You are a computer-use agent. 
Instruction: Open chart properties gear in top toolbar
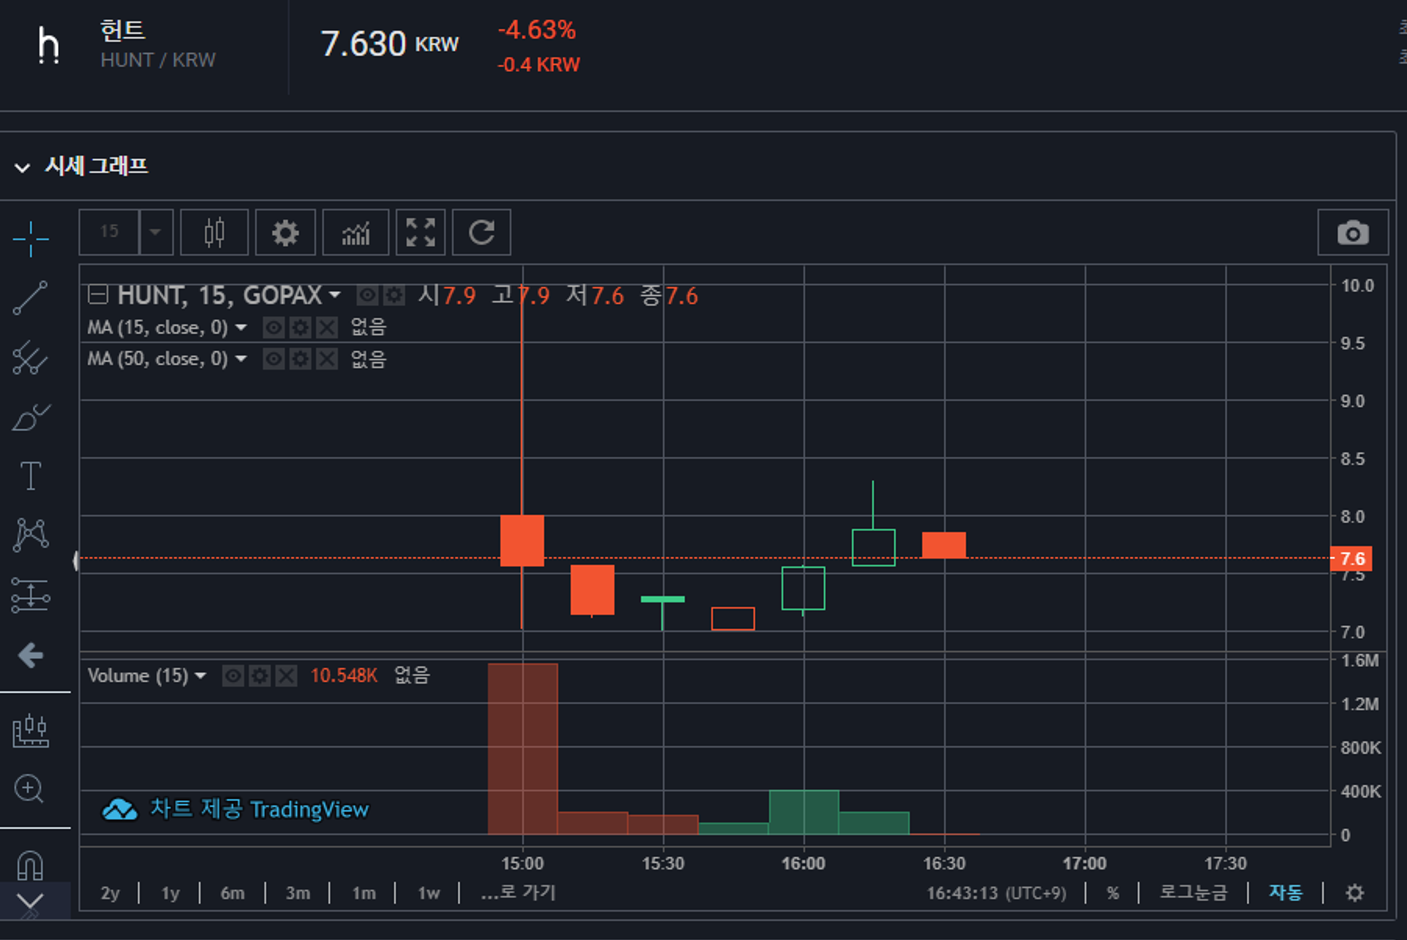[285, 233]
